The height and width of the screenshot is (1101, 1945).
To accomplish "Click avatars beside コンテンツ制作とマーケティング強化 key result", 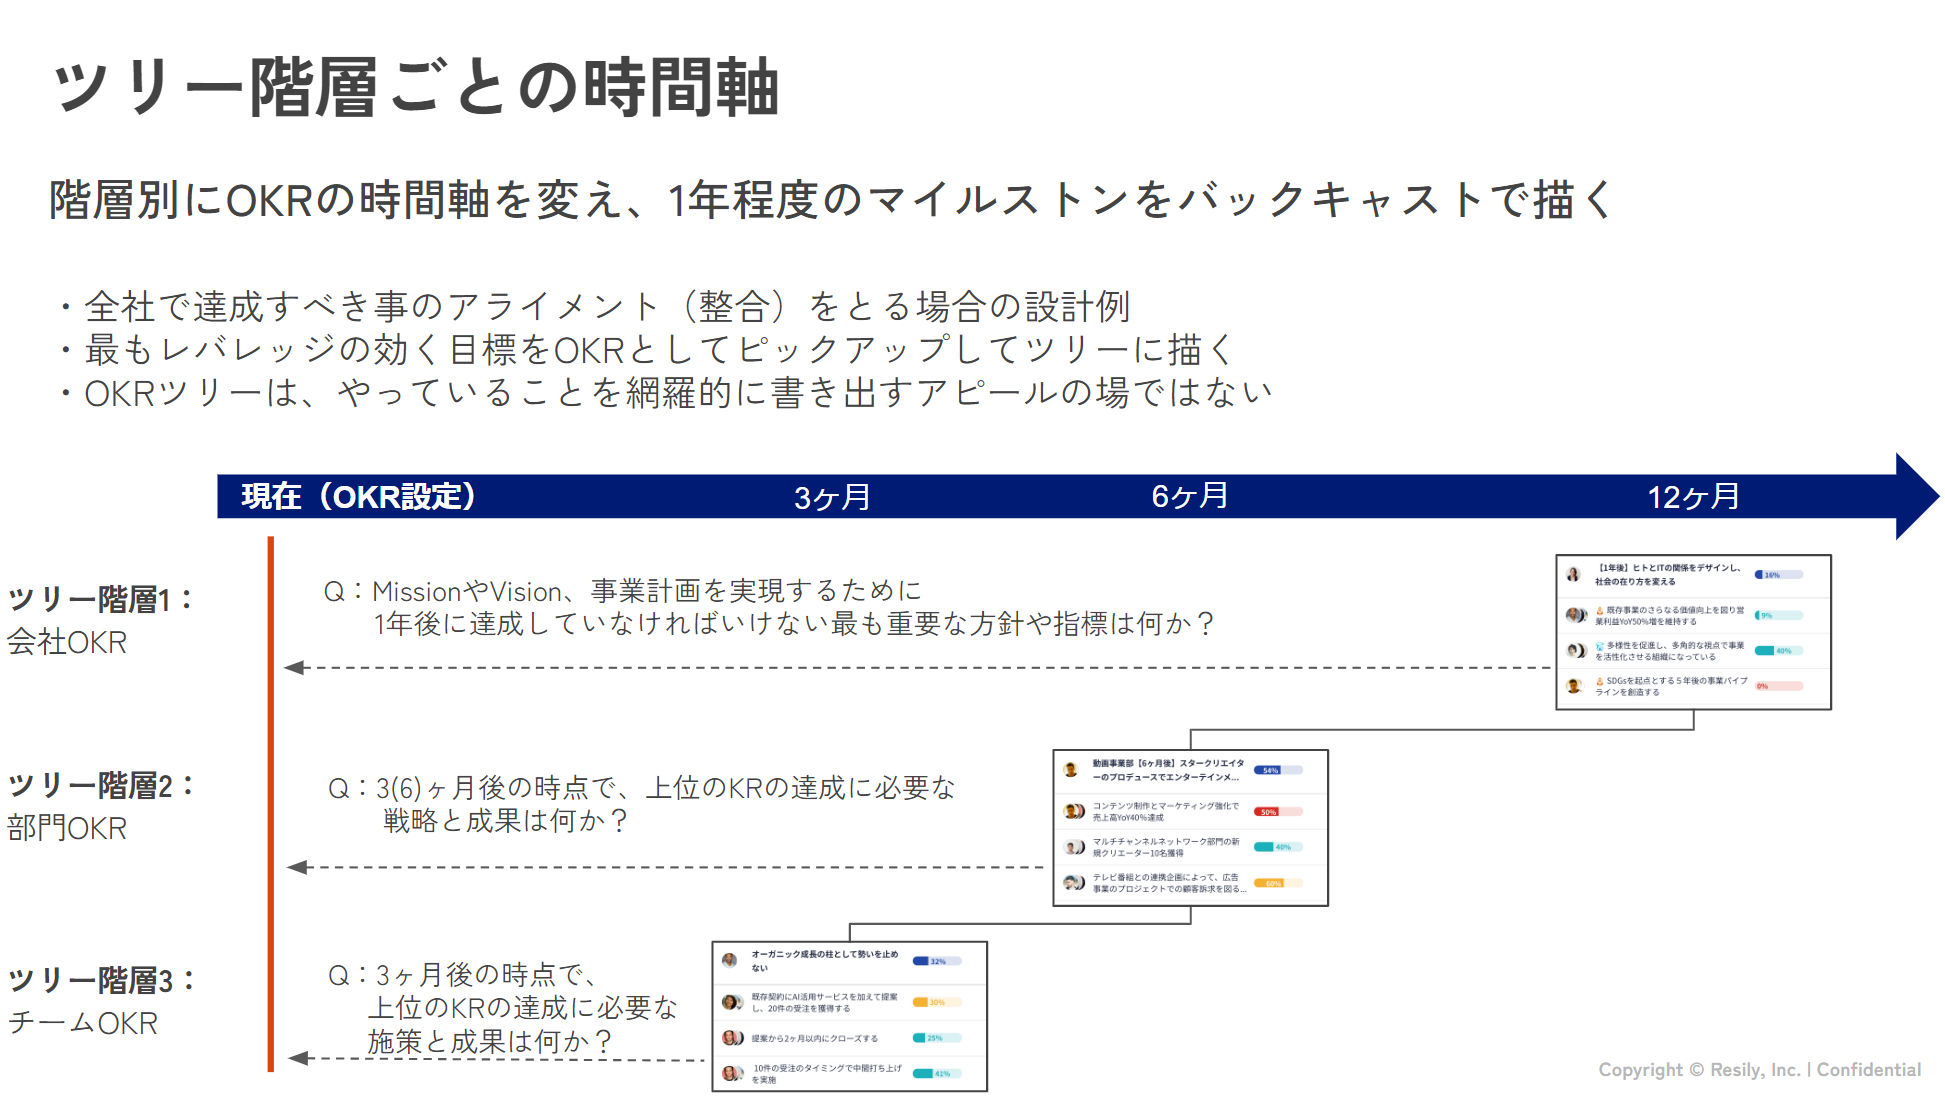I will (x=1074, y=811).
